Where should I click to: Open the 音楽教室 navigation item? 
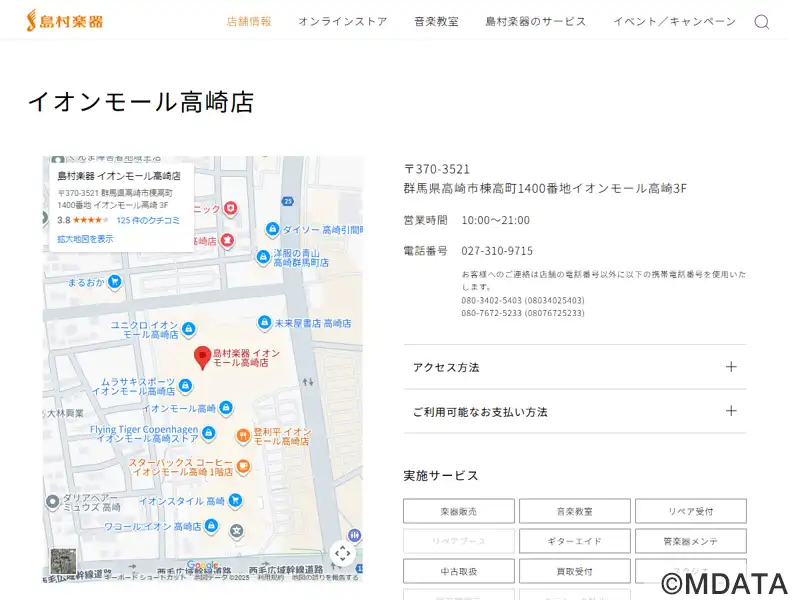pyautogui.click(x=436, y=21)
